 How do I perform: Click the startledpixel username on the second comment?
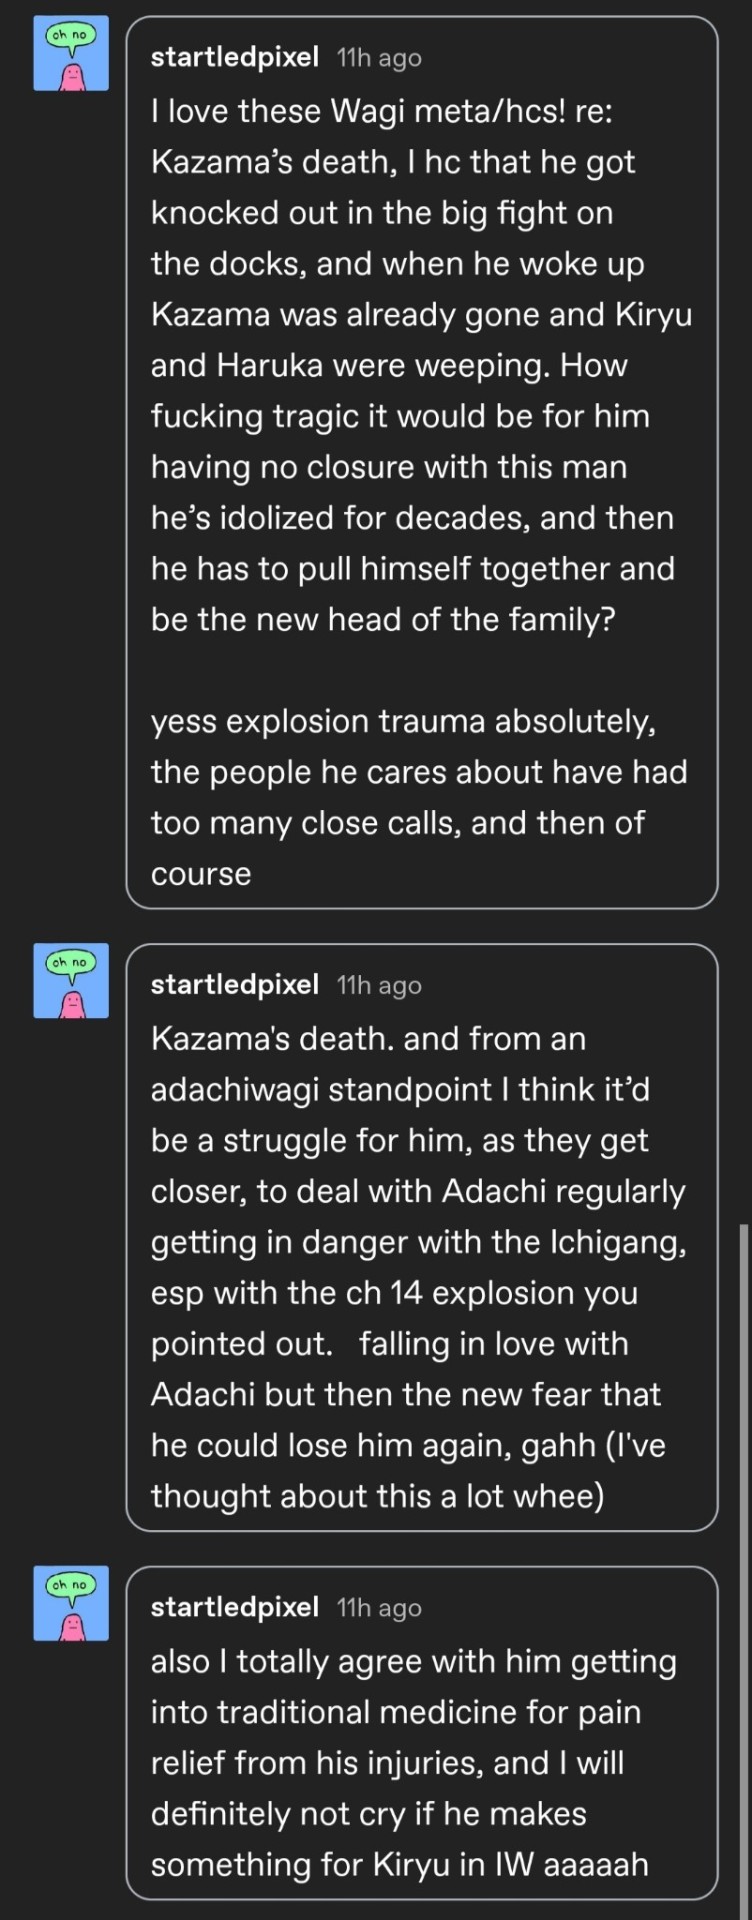235,984
